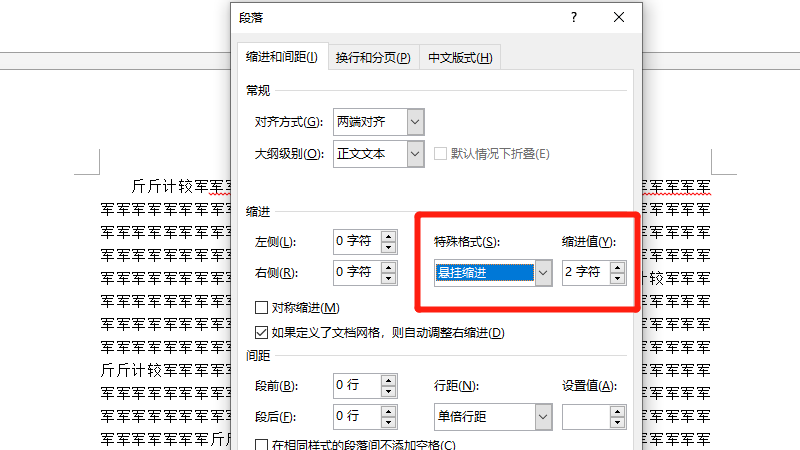Open the 大纲级别 dropdown list

coord(415,154)
